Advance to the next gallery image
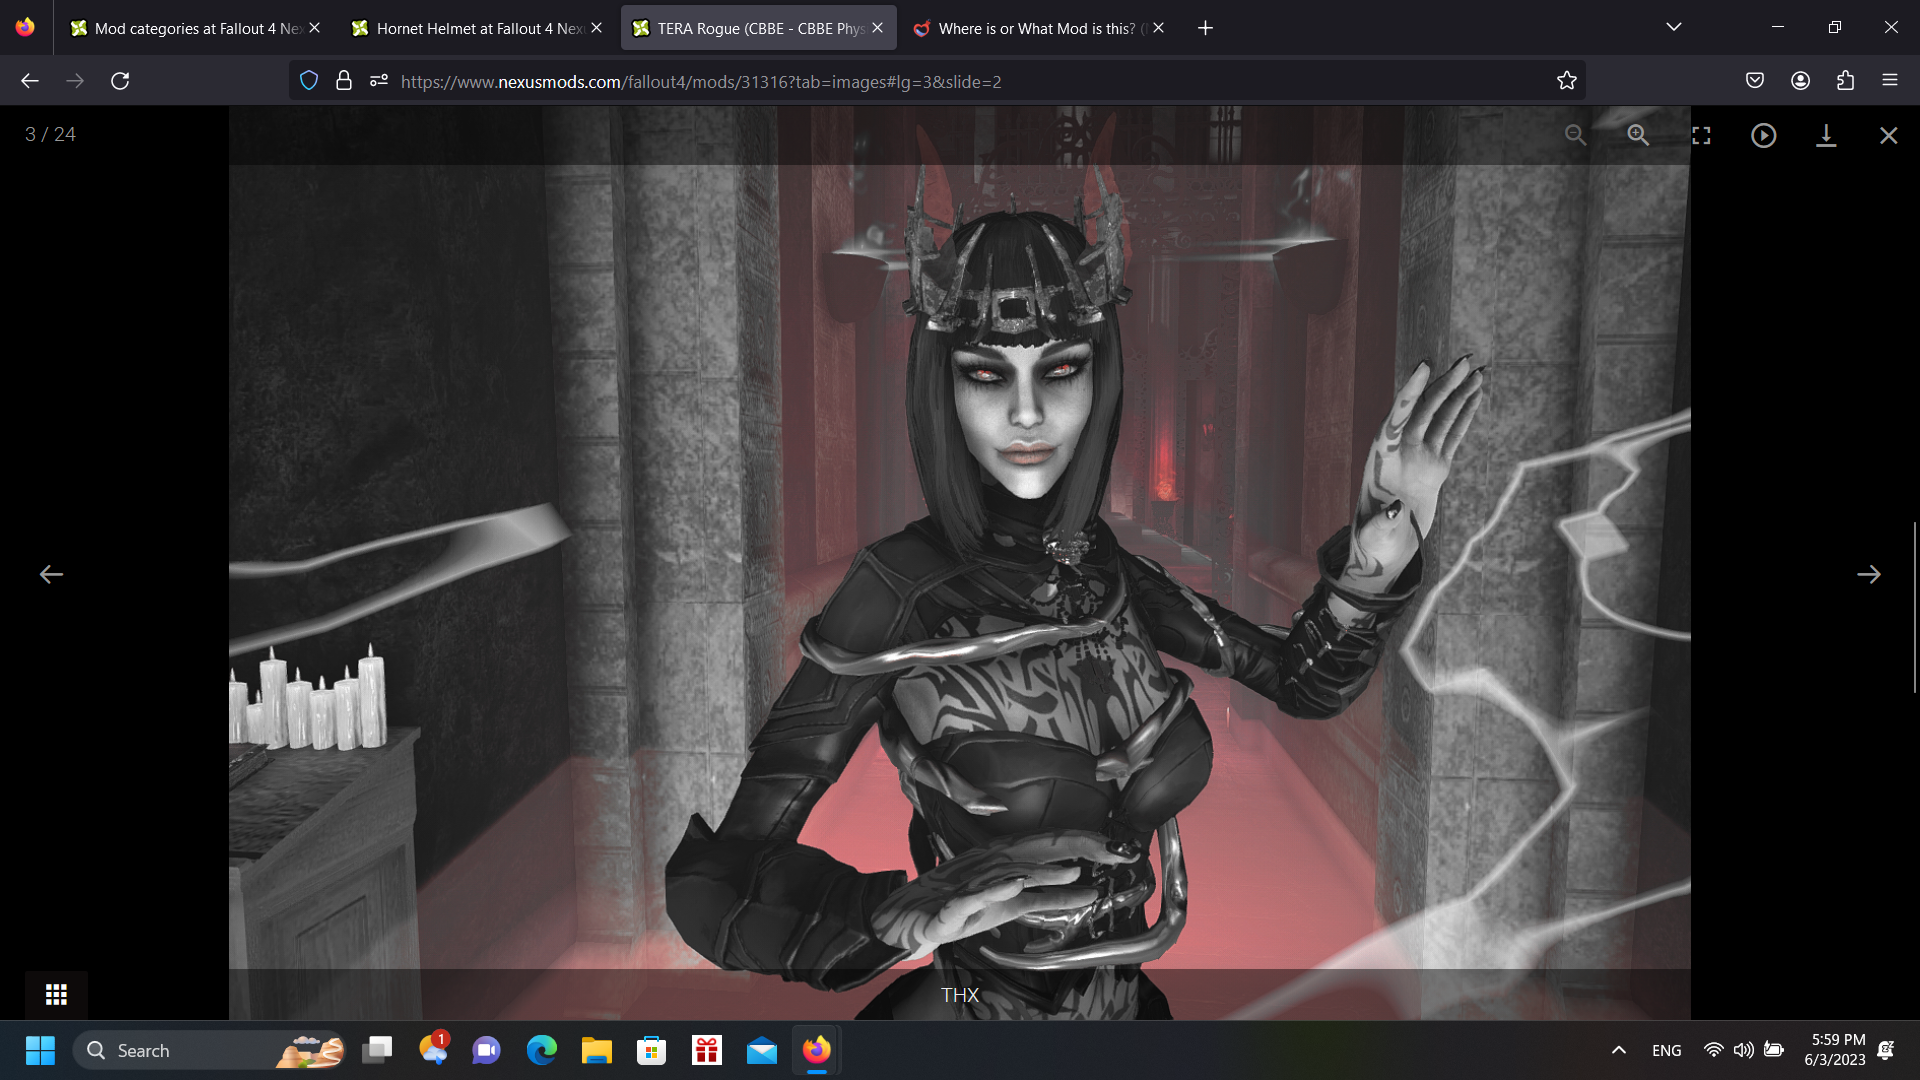The image size is (1920, 1080). pos(1868,574)
